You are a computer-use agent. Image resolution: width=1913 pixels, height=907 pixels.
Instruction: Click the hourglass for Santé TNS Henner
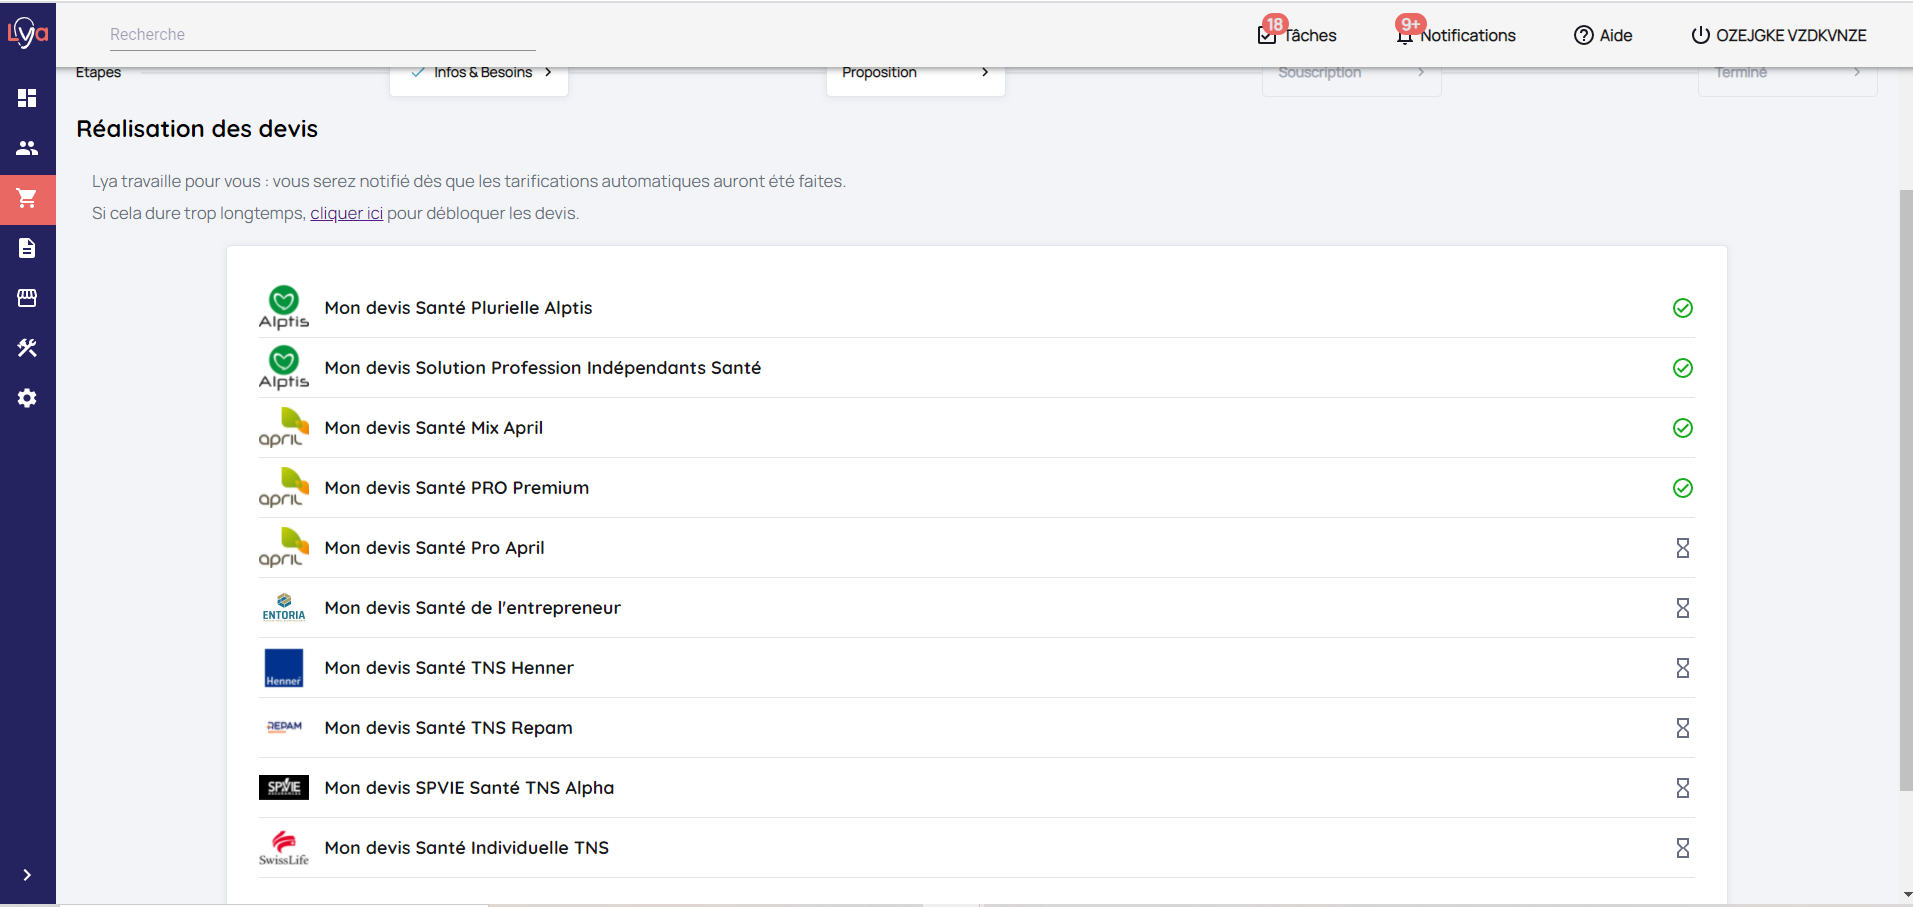tap(1682, 668)
